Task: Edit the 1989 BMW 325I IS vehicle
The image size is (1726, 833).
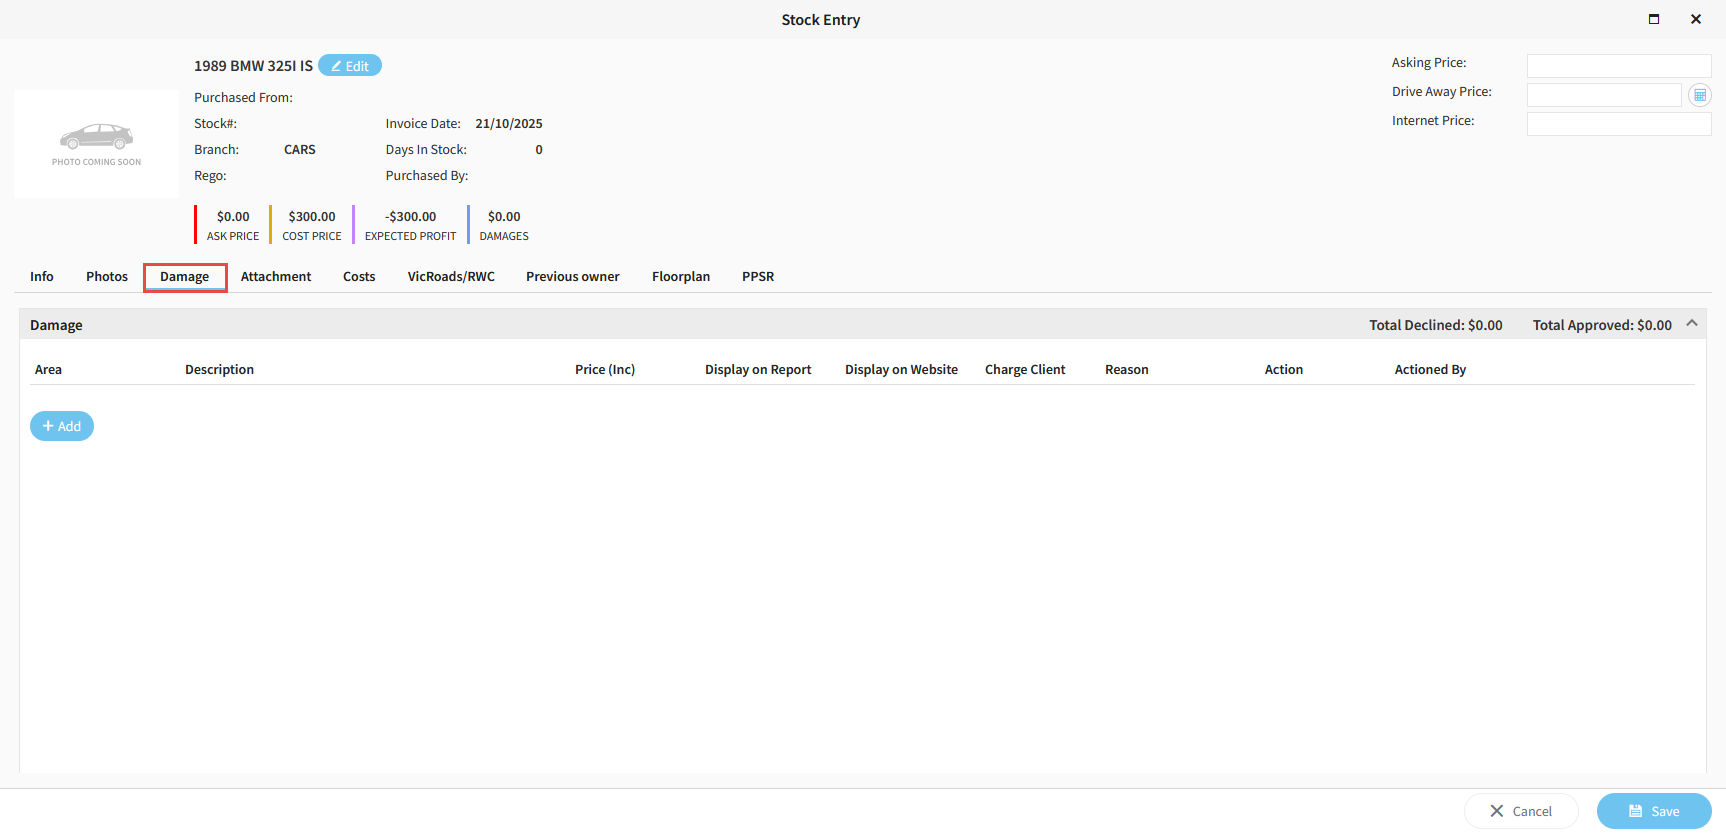Action: (x=350, y=65)
